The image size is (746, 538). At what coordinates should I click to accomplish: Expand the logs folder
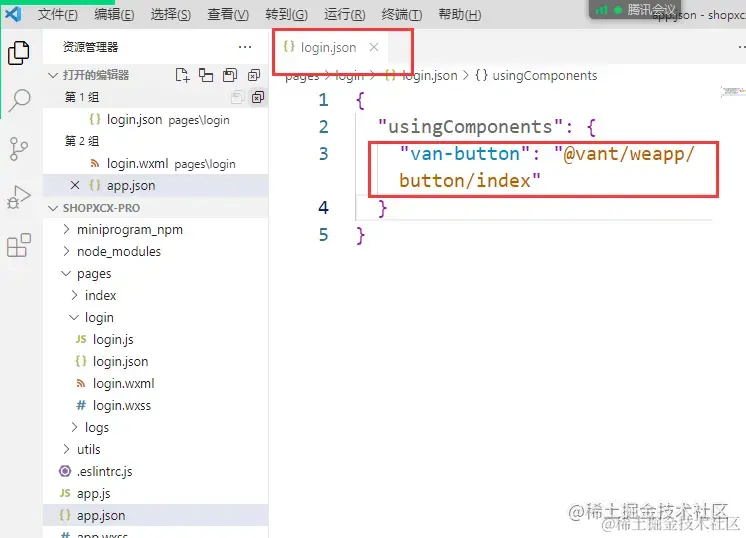click(75, 428)
